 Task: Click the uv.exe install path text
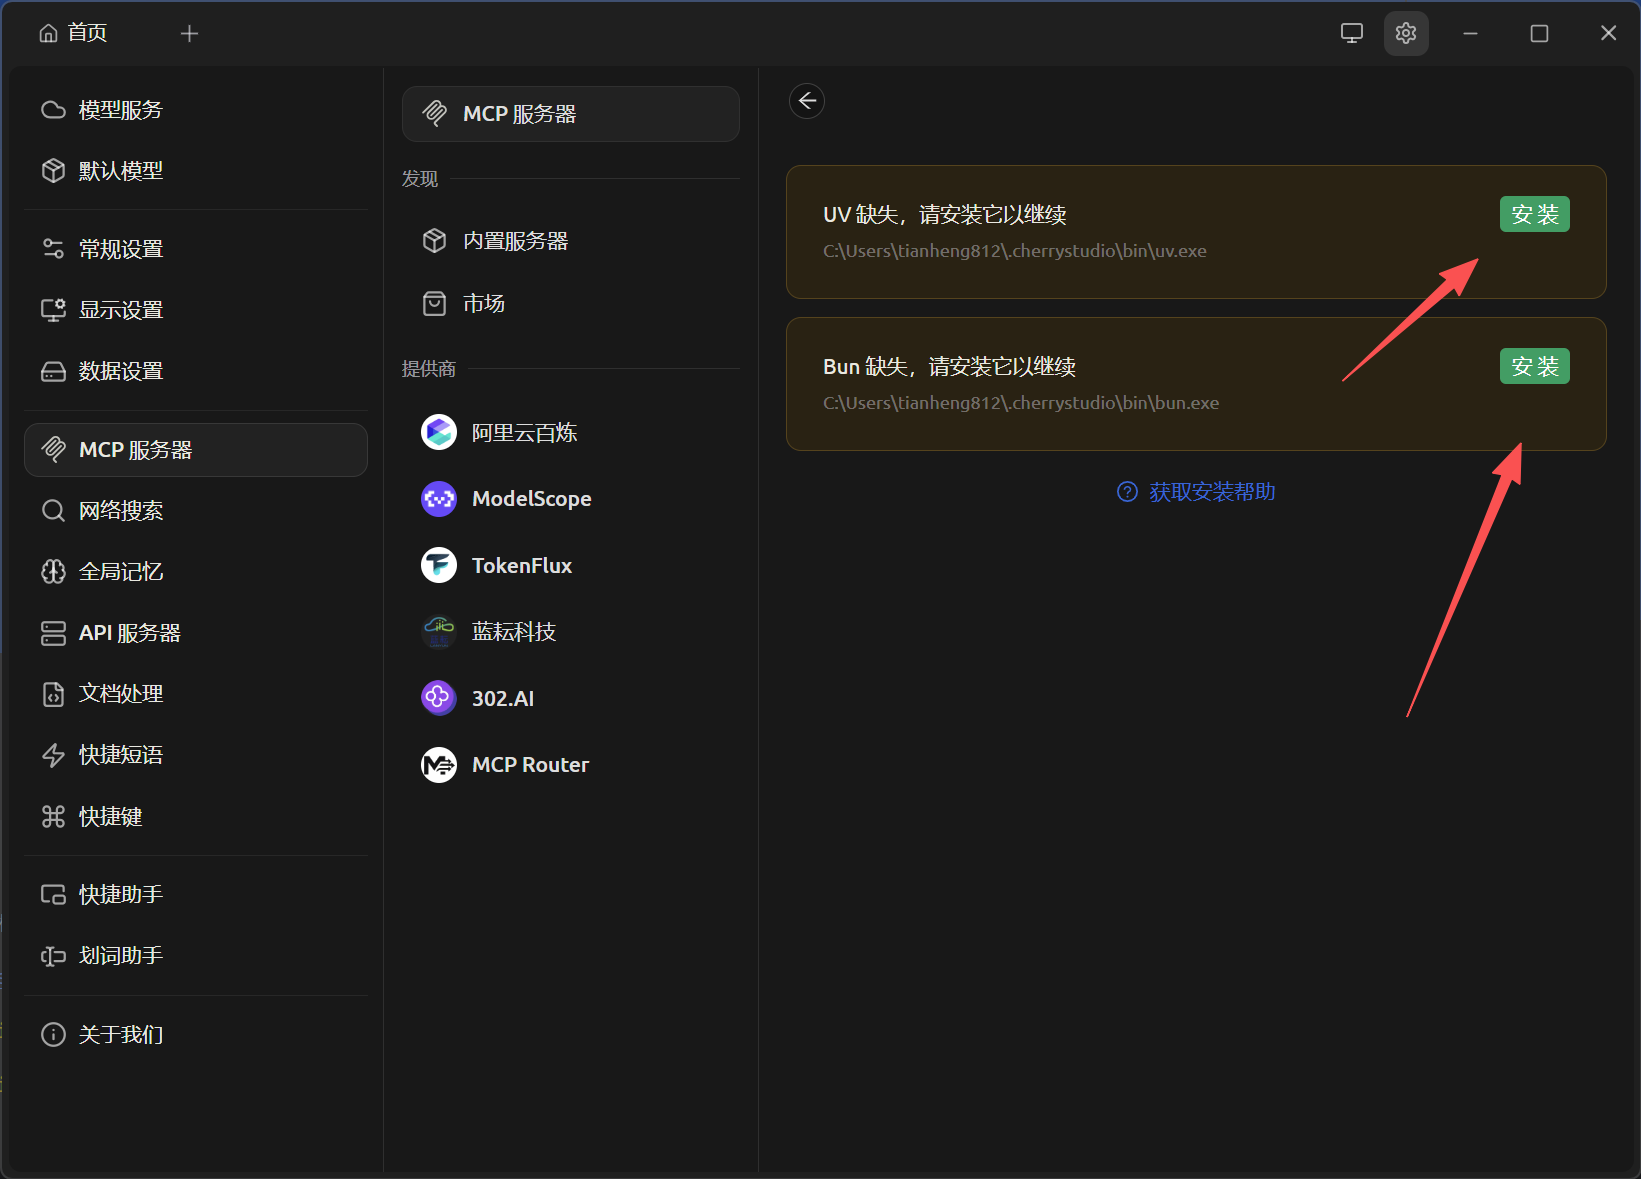click(x=1015, y=251)
